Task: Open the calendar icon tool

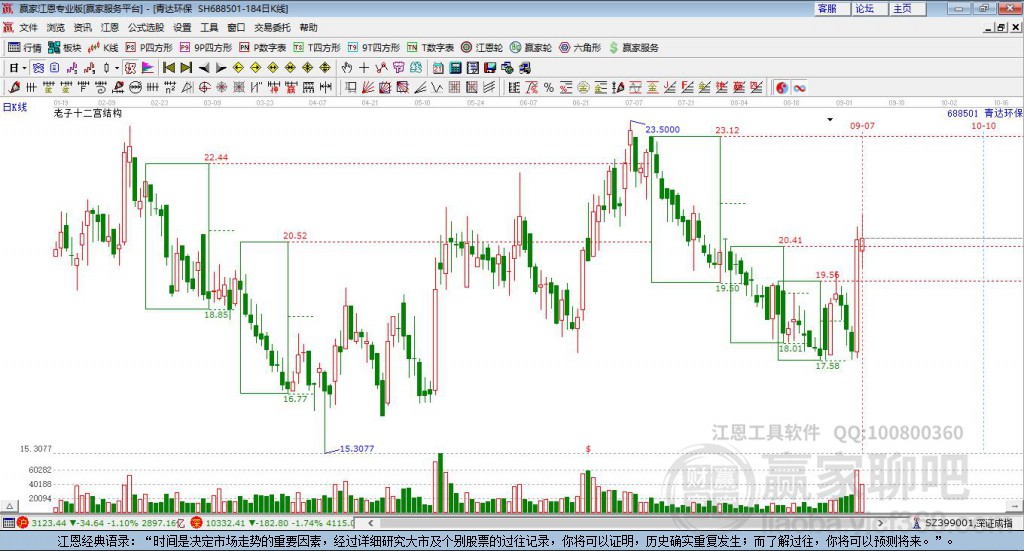Action: tap(438, 68)
